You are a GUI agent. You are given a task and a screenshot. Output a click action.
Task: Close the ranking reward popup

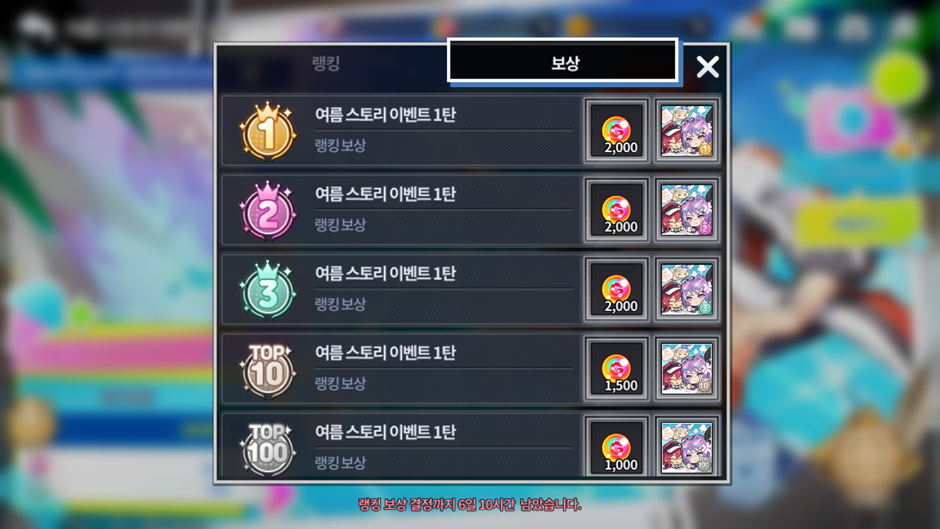pos(707,67)
